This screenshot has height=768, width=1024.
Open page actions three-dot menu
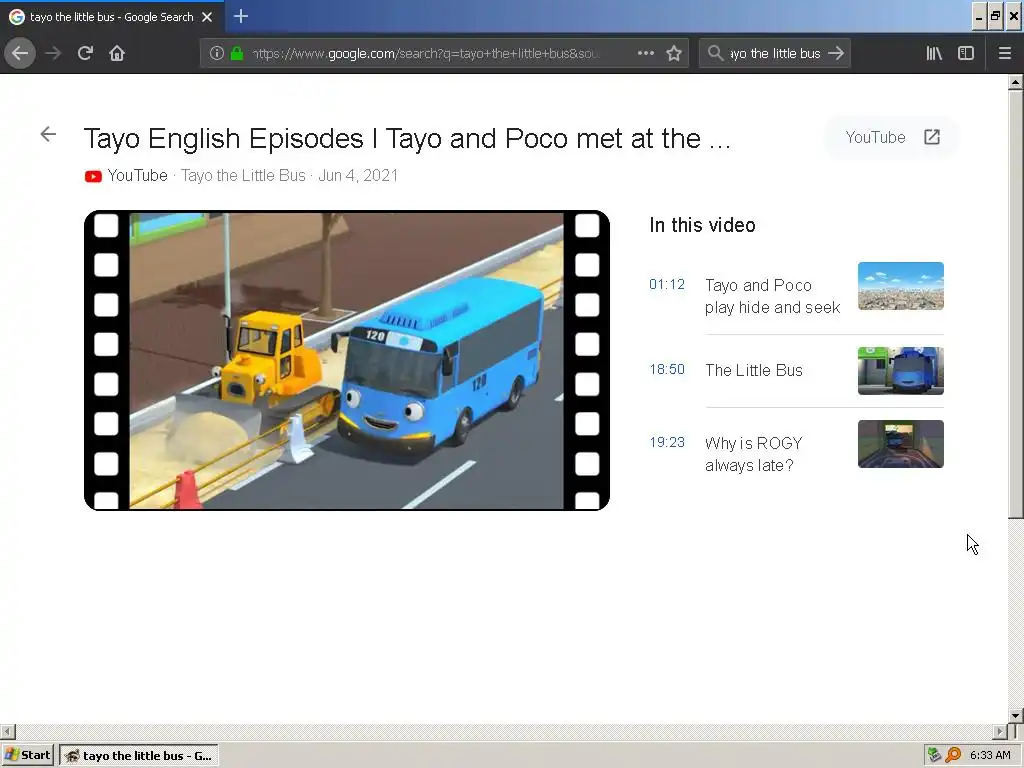click(x=645, y=54)
